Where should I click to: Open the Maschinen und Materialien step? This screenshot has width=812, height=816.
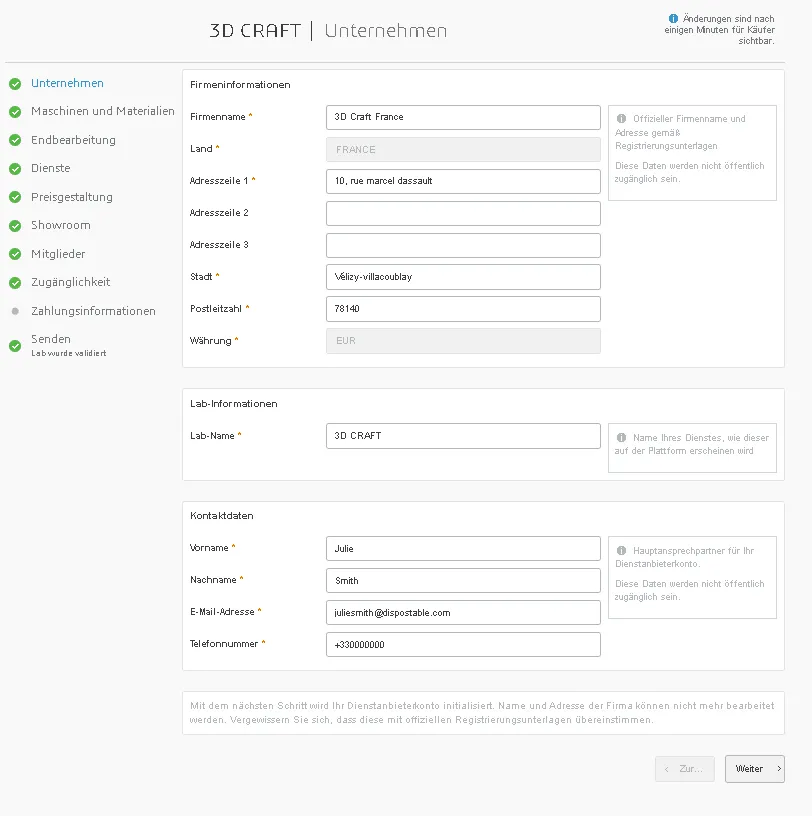[102, 112]
